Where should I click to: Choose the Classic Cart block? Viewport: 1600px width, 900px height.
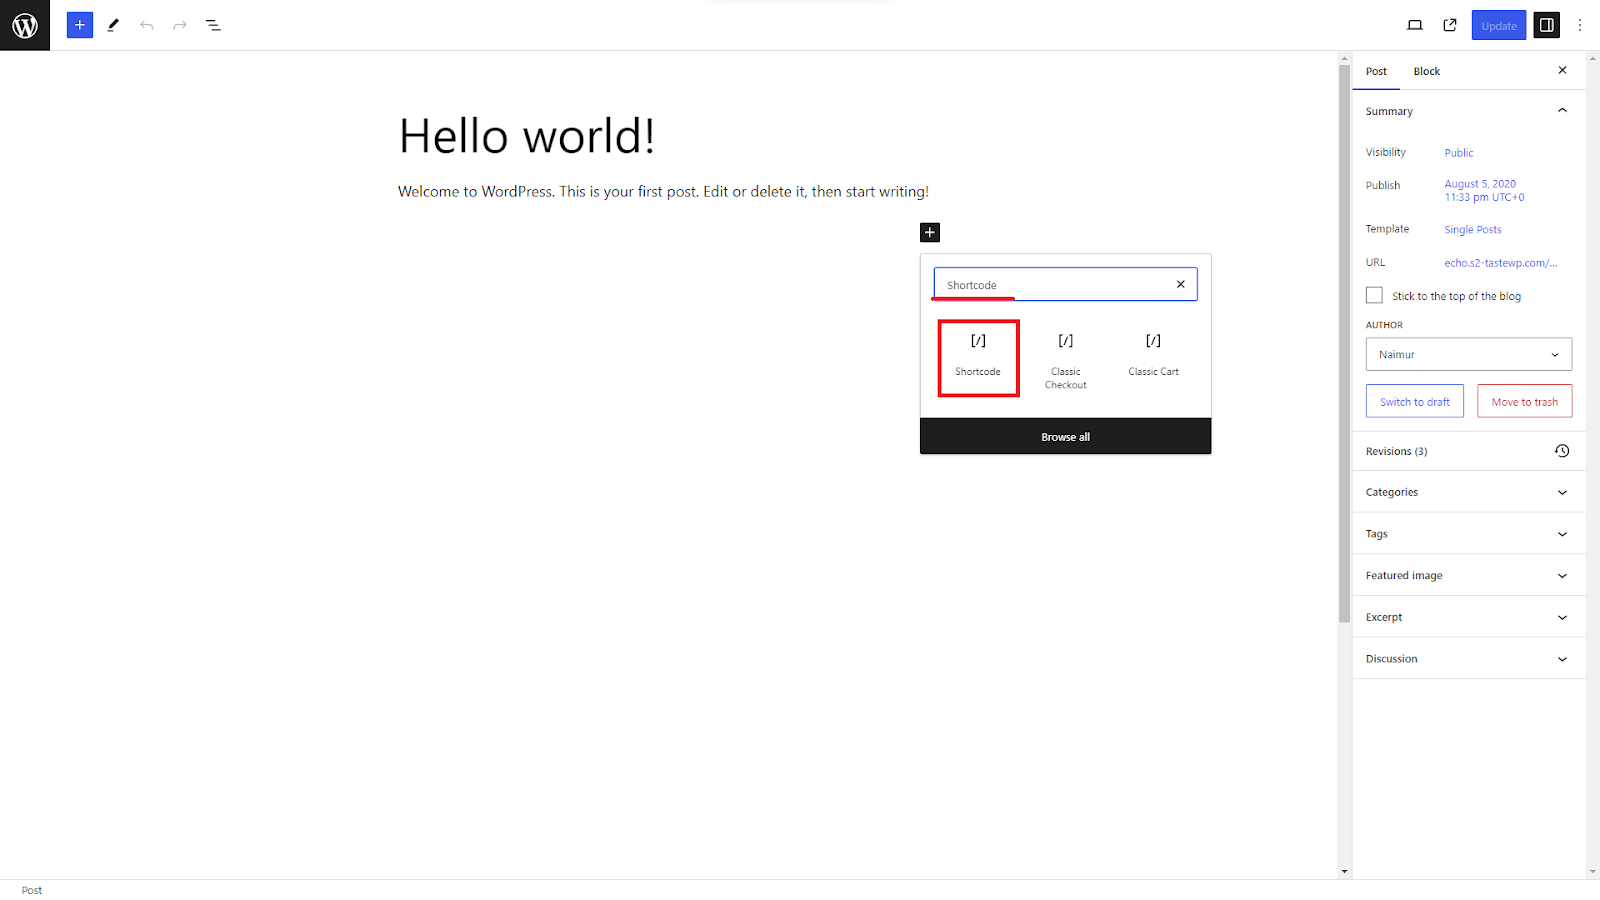[x=1153, y=355]
